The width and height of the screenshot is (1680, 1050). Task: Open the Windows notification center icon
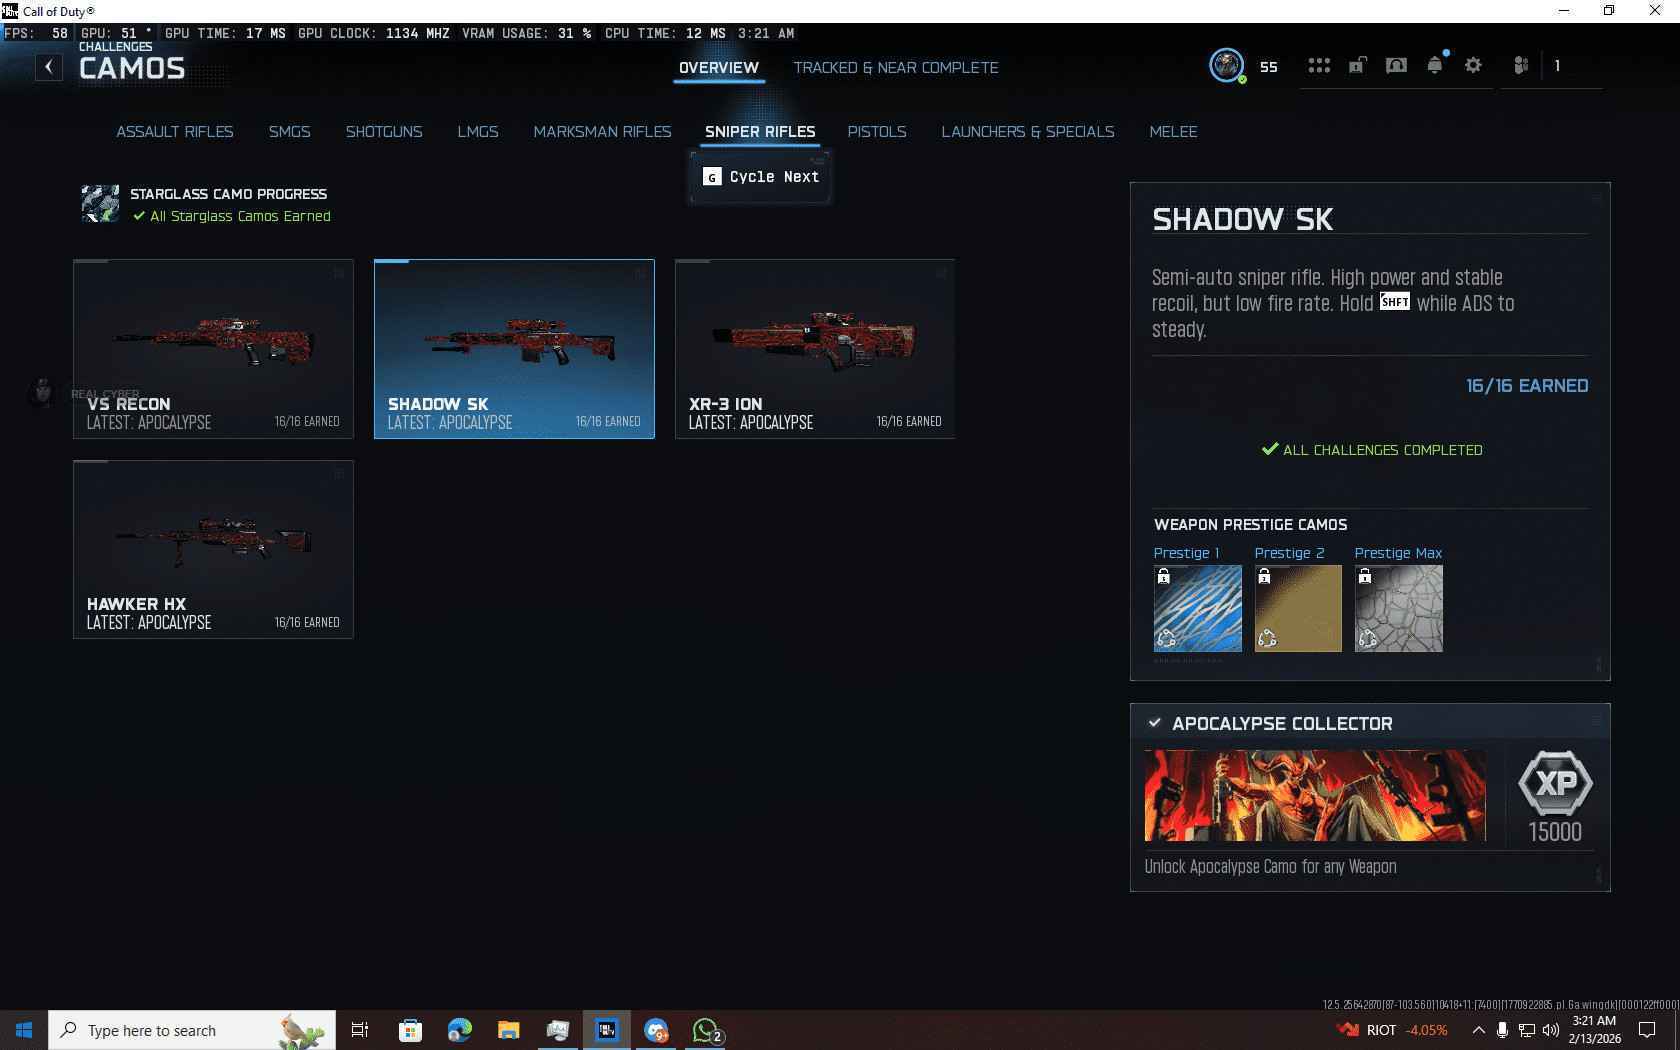click(x=1647, y=1030)
